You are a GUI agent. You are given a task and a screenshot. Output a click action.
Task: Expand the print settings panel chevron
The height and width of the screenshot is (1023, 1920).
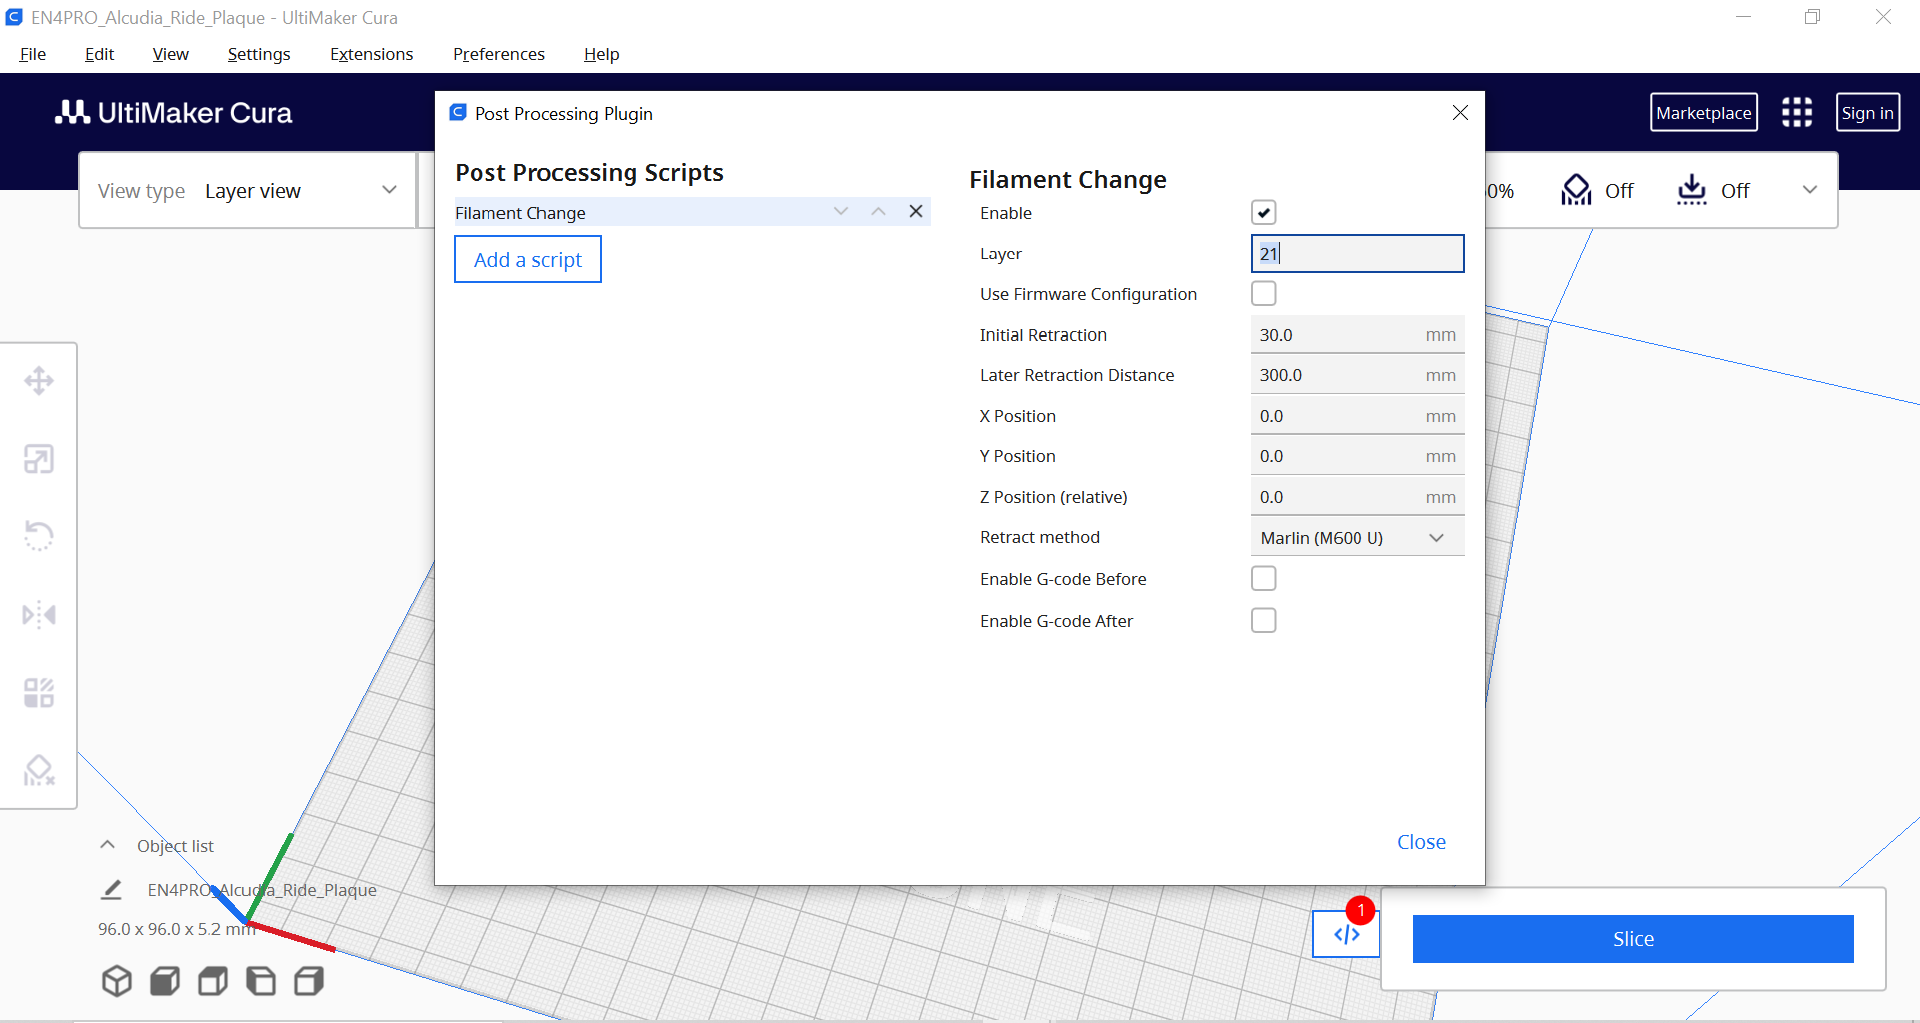pyautogui.click(x=1810, y=190)
